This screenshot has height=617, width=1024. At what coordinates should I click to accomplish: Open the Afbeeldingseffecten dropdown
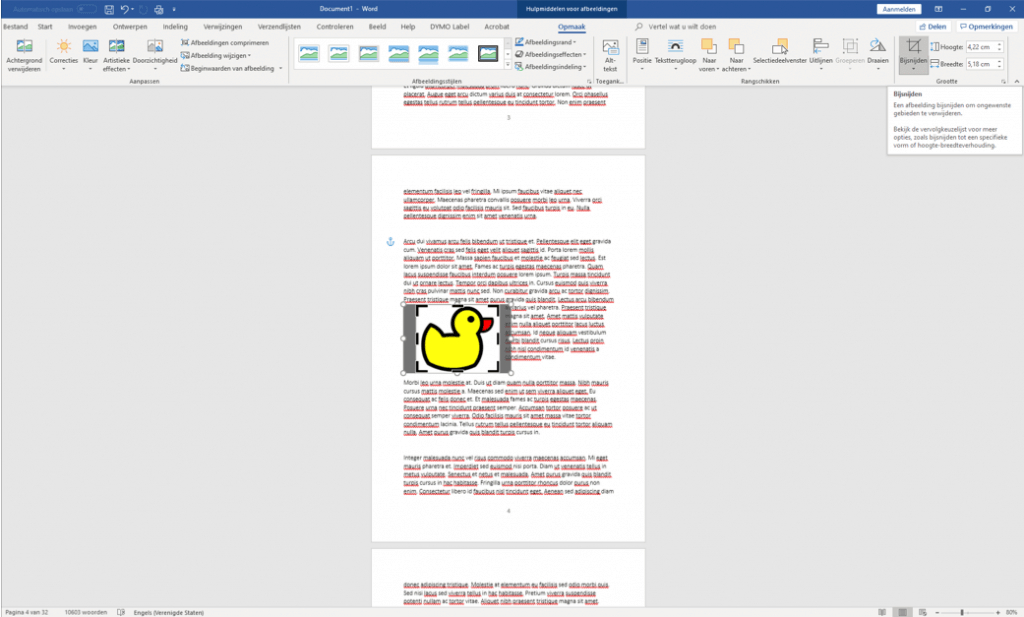coord(551,54)
